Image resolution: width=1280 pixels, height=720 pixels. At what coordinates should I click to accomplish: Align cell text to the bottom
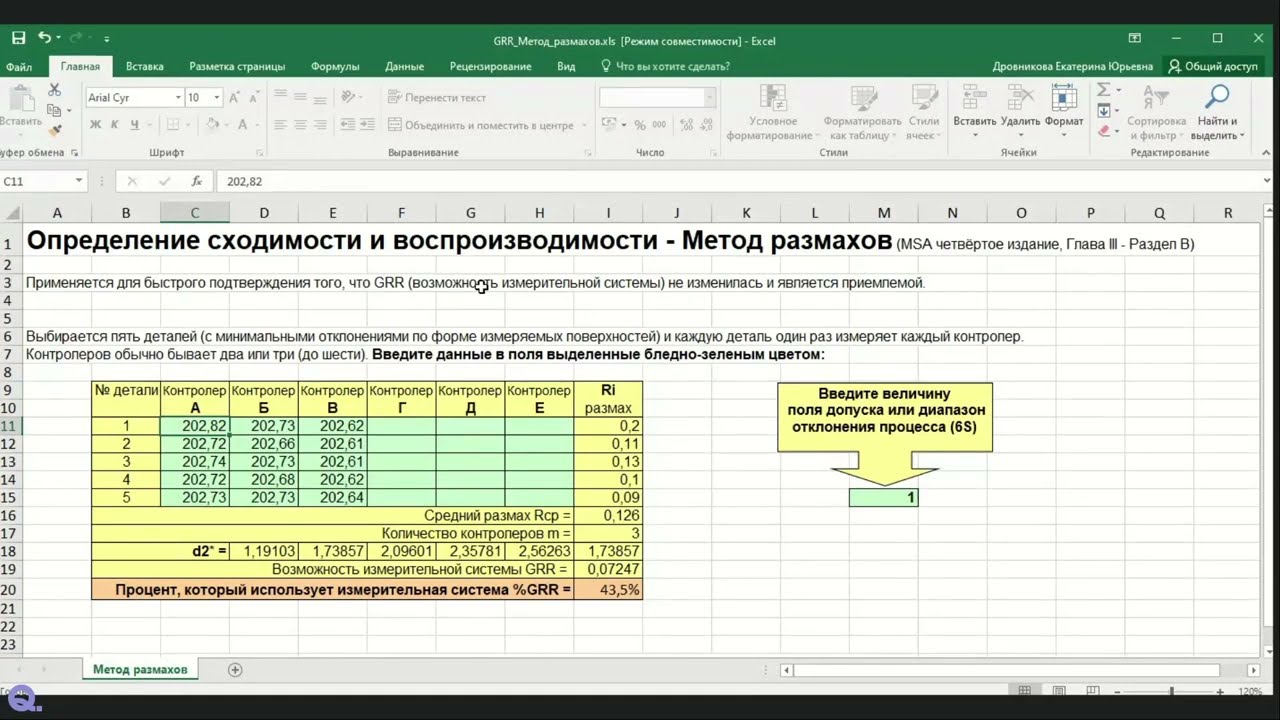coord(319,97)
